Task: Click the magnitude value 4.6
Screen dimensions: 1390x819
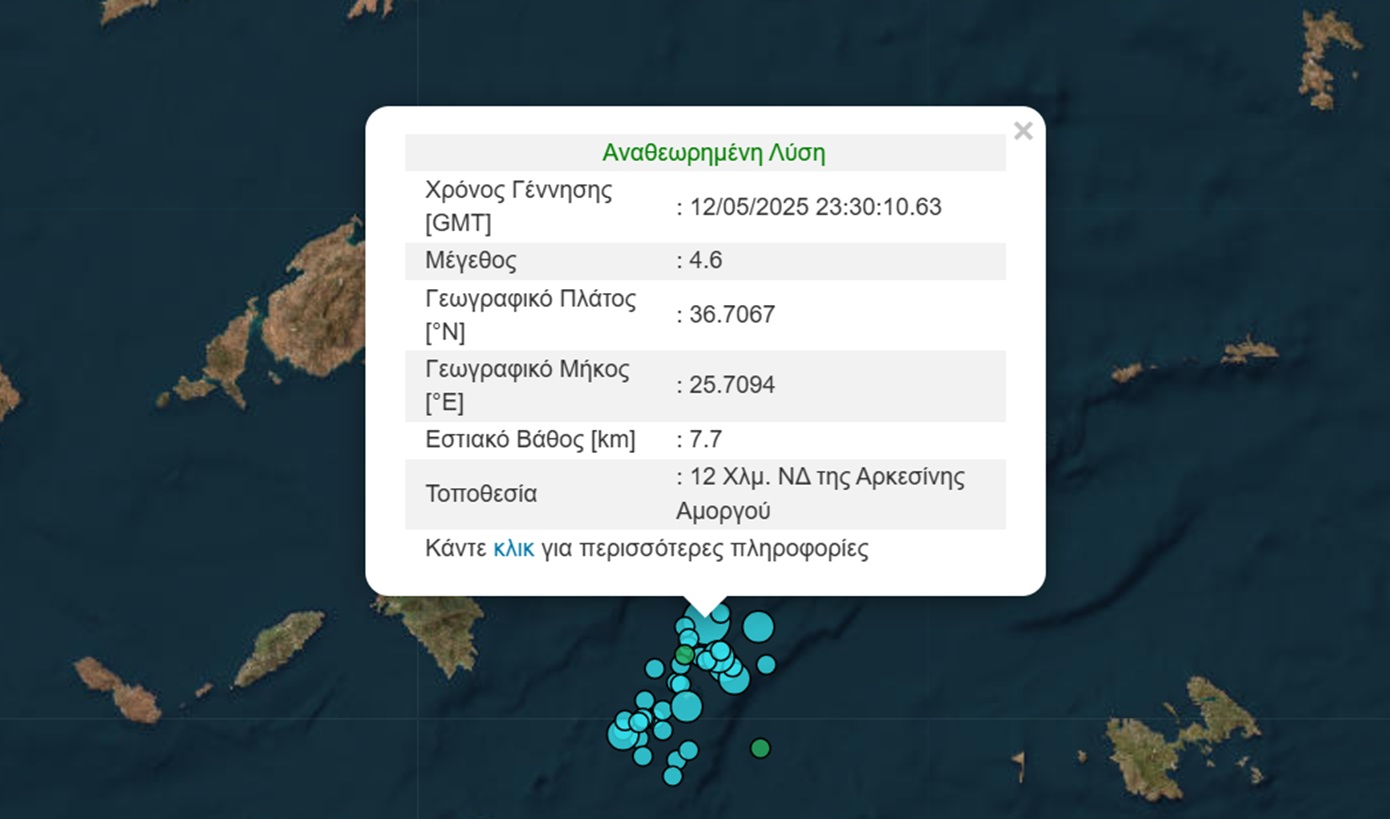Action: pyautogui.click(x=705, y=261)
